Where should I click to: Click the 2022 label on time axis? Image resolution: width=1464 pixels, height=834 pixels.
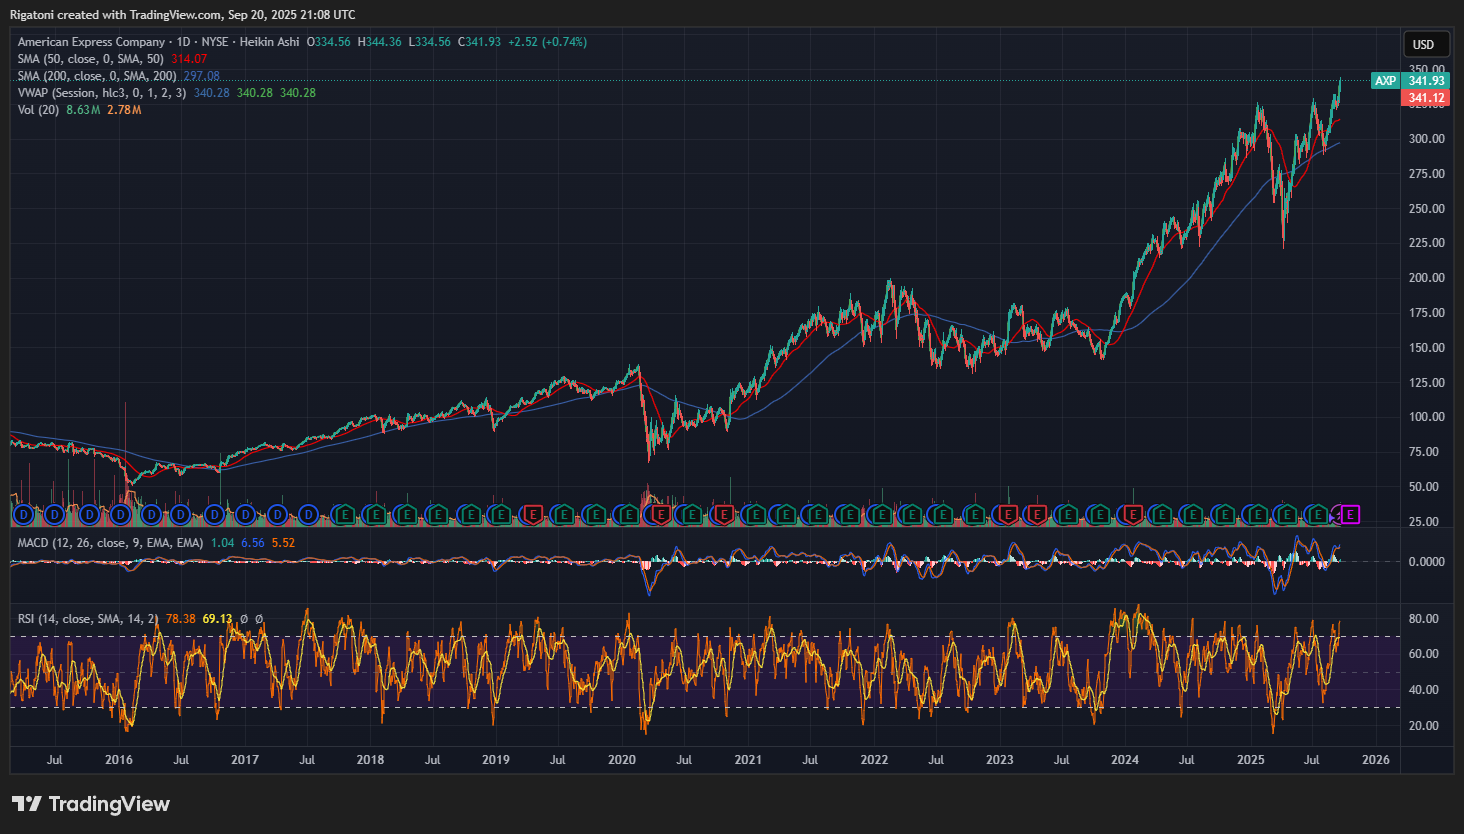[x=874, y=760]
